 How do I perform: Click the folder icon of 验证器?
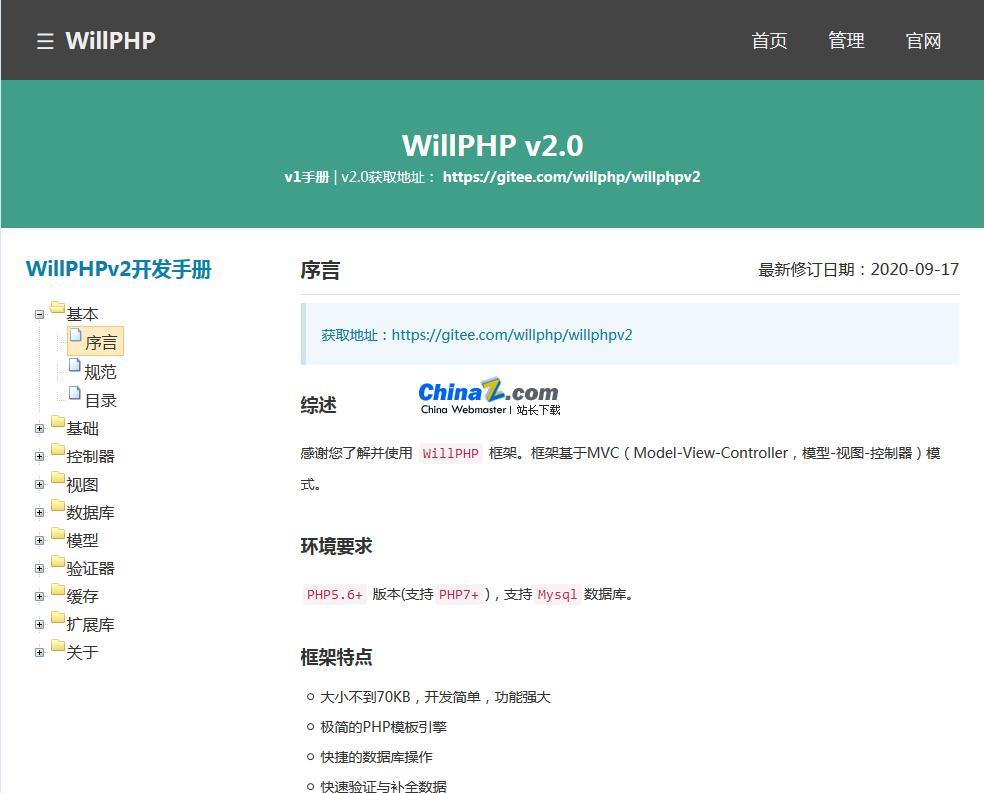pos(58,561)
